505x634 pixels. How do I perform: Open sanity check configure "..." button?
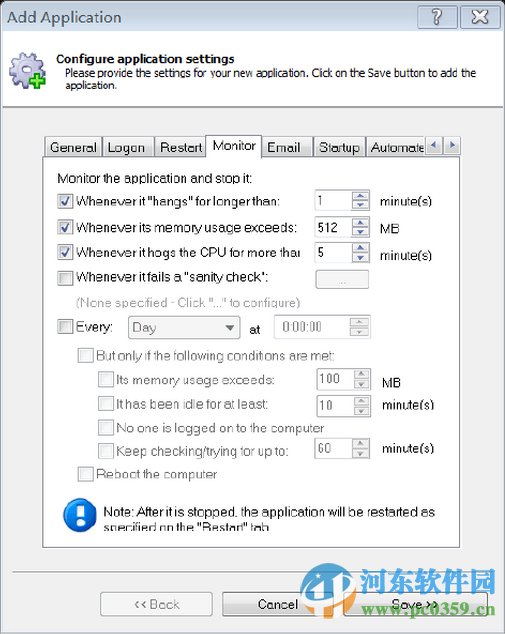342,279
